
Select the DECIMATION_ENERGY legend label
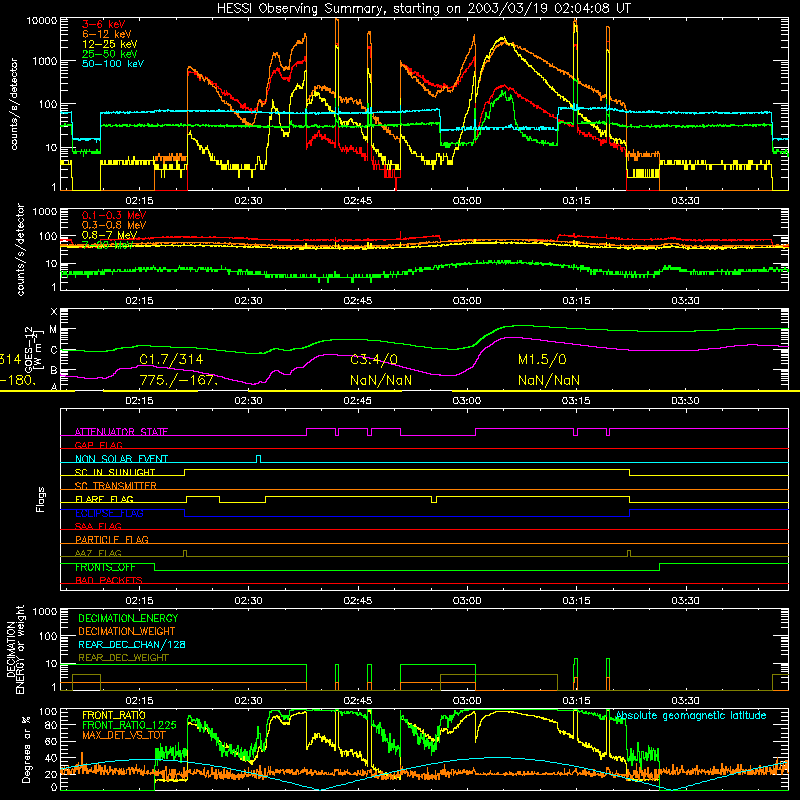(128, 618)
